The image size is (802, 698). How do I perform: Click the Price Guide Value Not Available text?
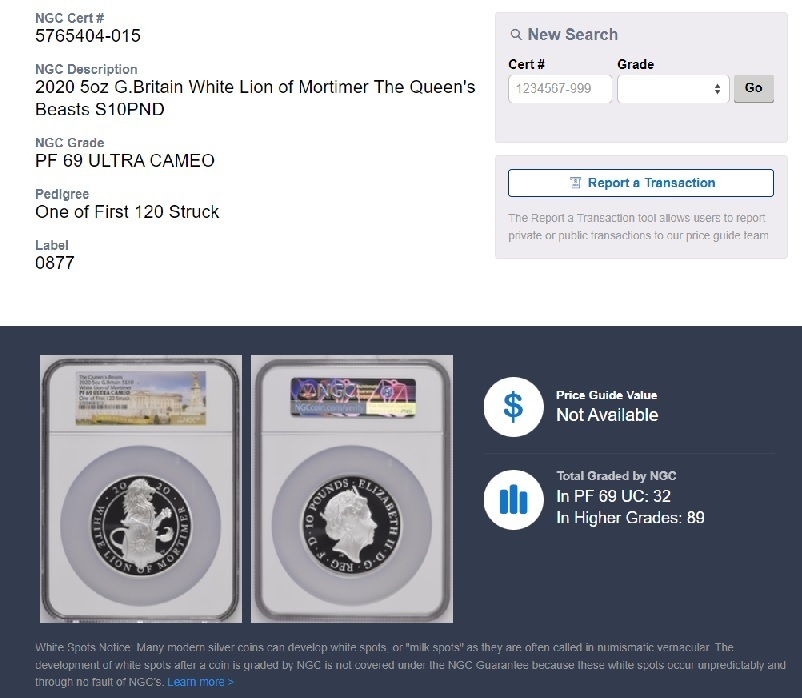coord(607,407)
